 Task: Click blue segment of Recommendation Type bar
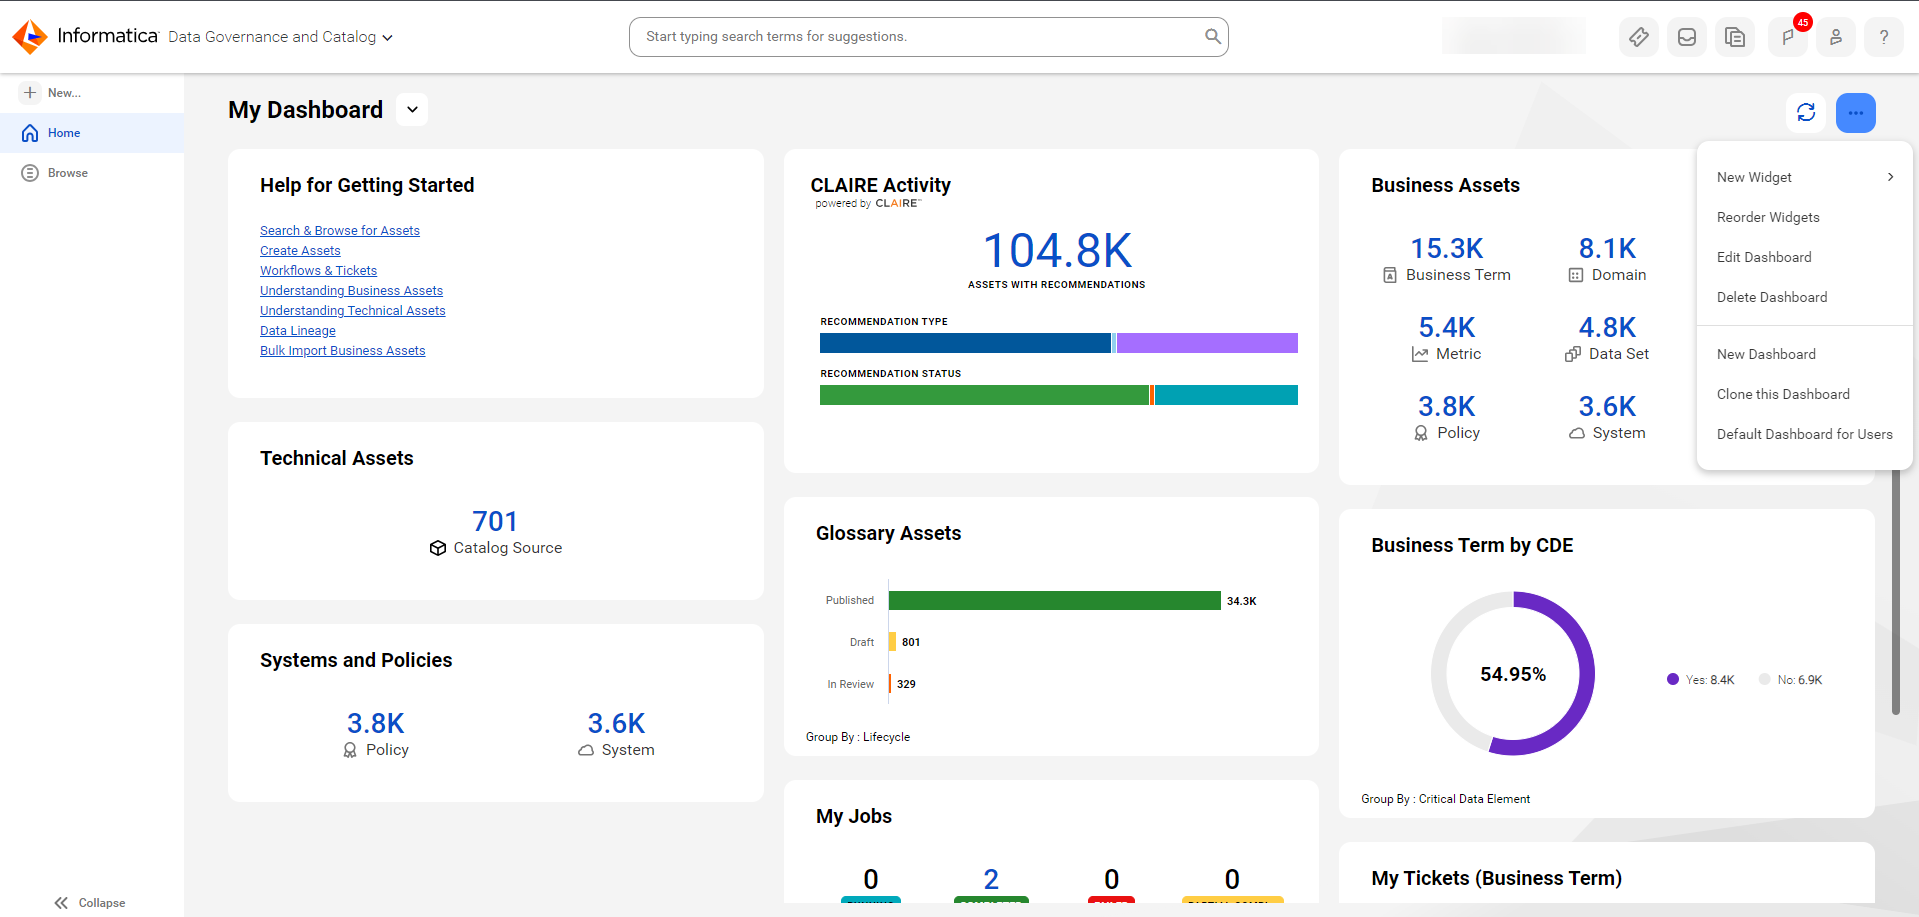click(x=965, y=343)
